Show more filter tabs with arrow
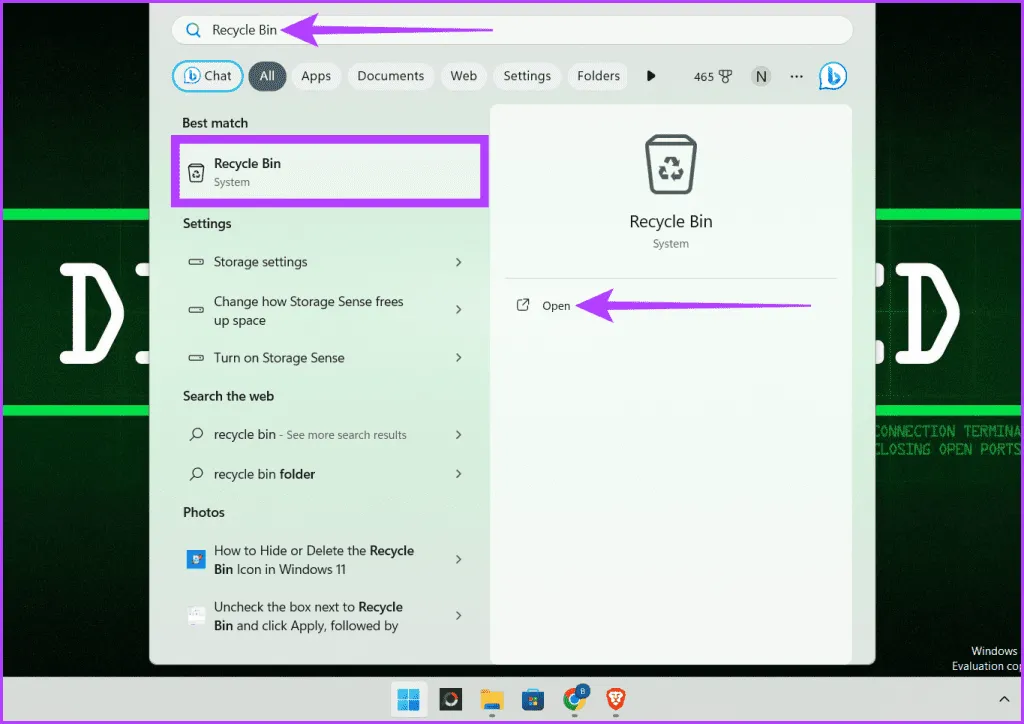 [x=651, y=76]
